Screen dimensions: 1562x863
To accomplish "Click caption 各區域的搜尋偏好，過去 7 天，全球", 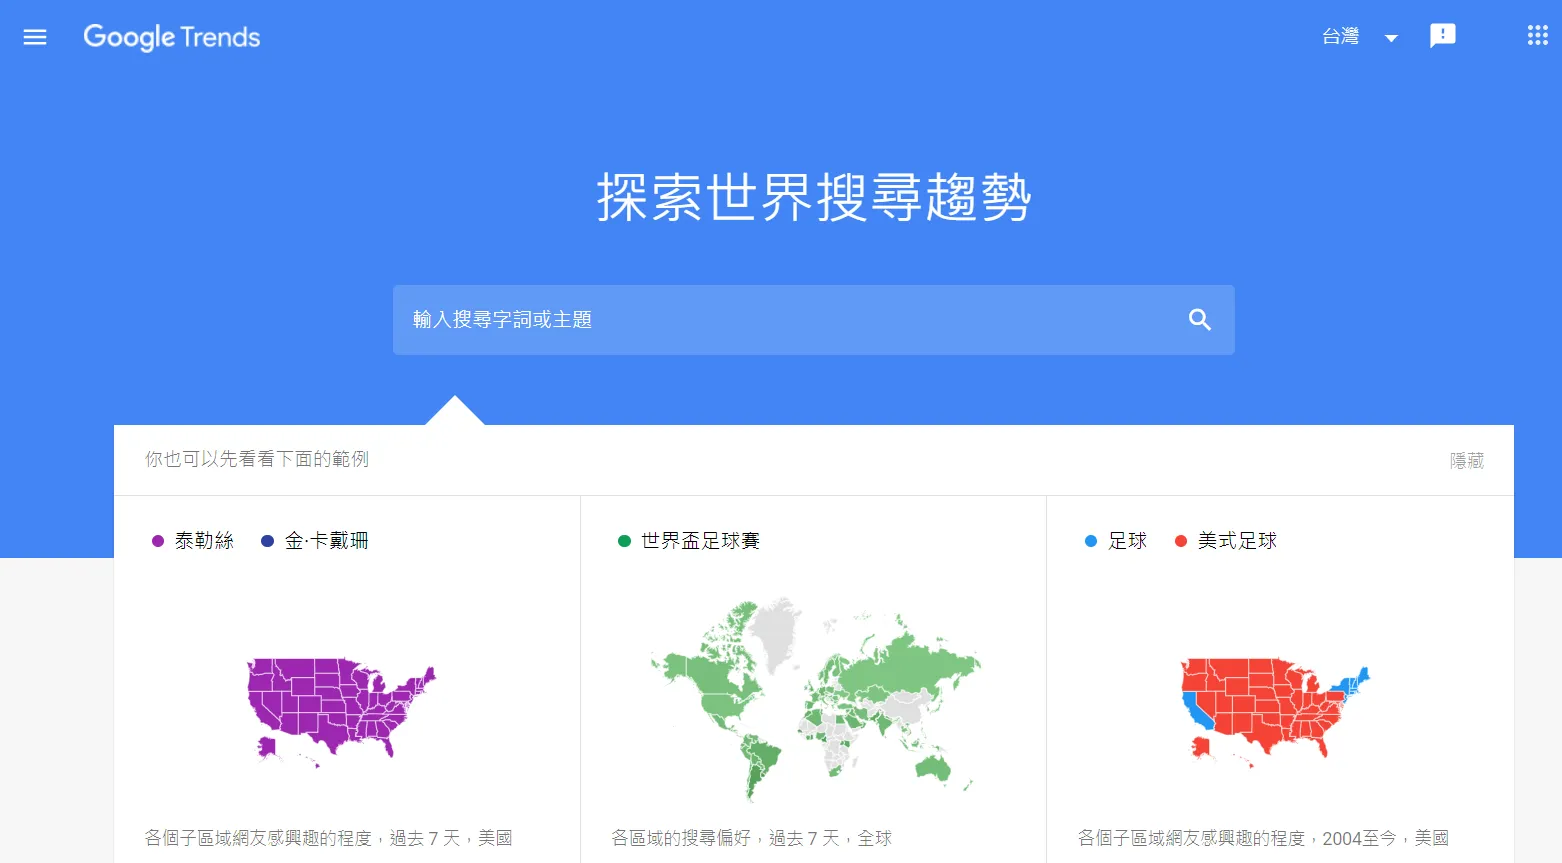I will pos(751,838).
